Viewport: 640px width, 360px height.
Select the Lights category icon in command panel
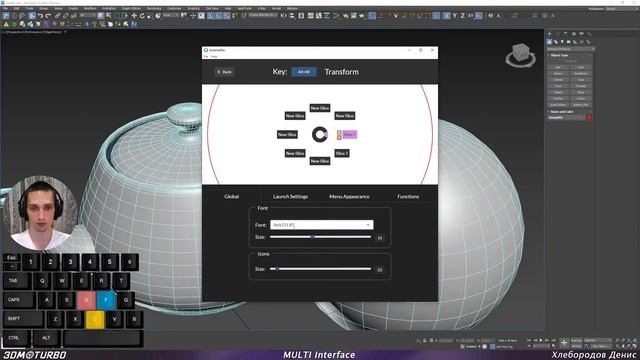tap(562, 42)
